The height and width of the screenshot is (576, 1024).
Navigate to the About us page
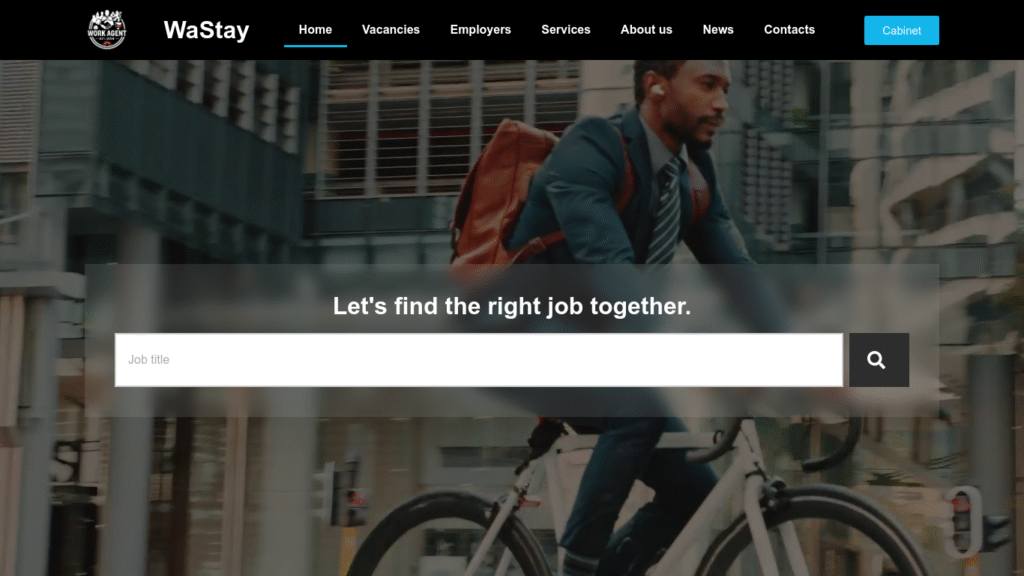point(646,29)
